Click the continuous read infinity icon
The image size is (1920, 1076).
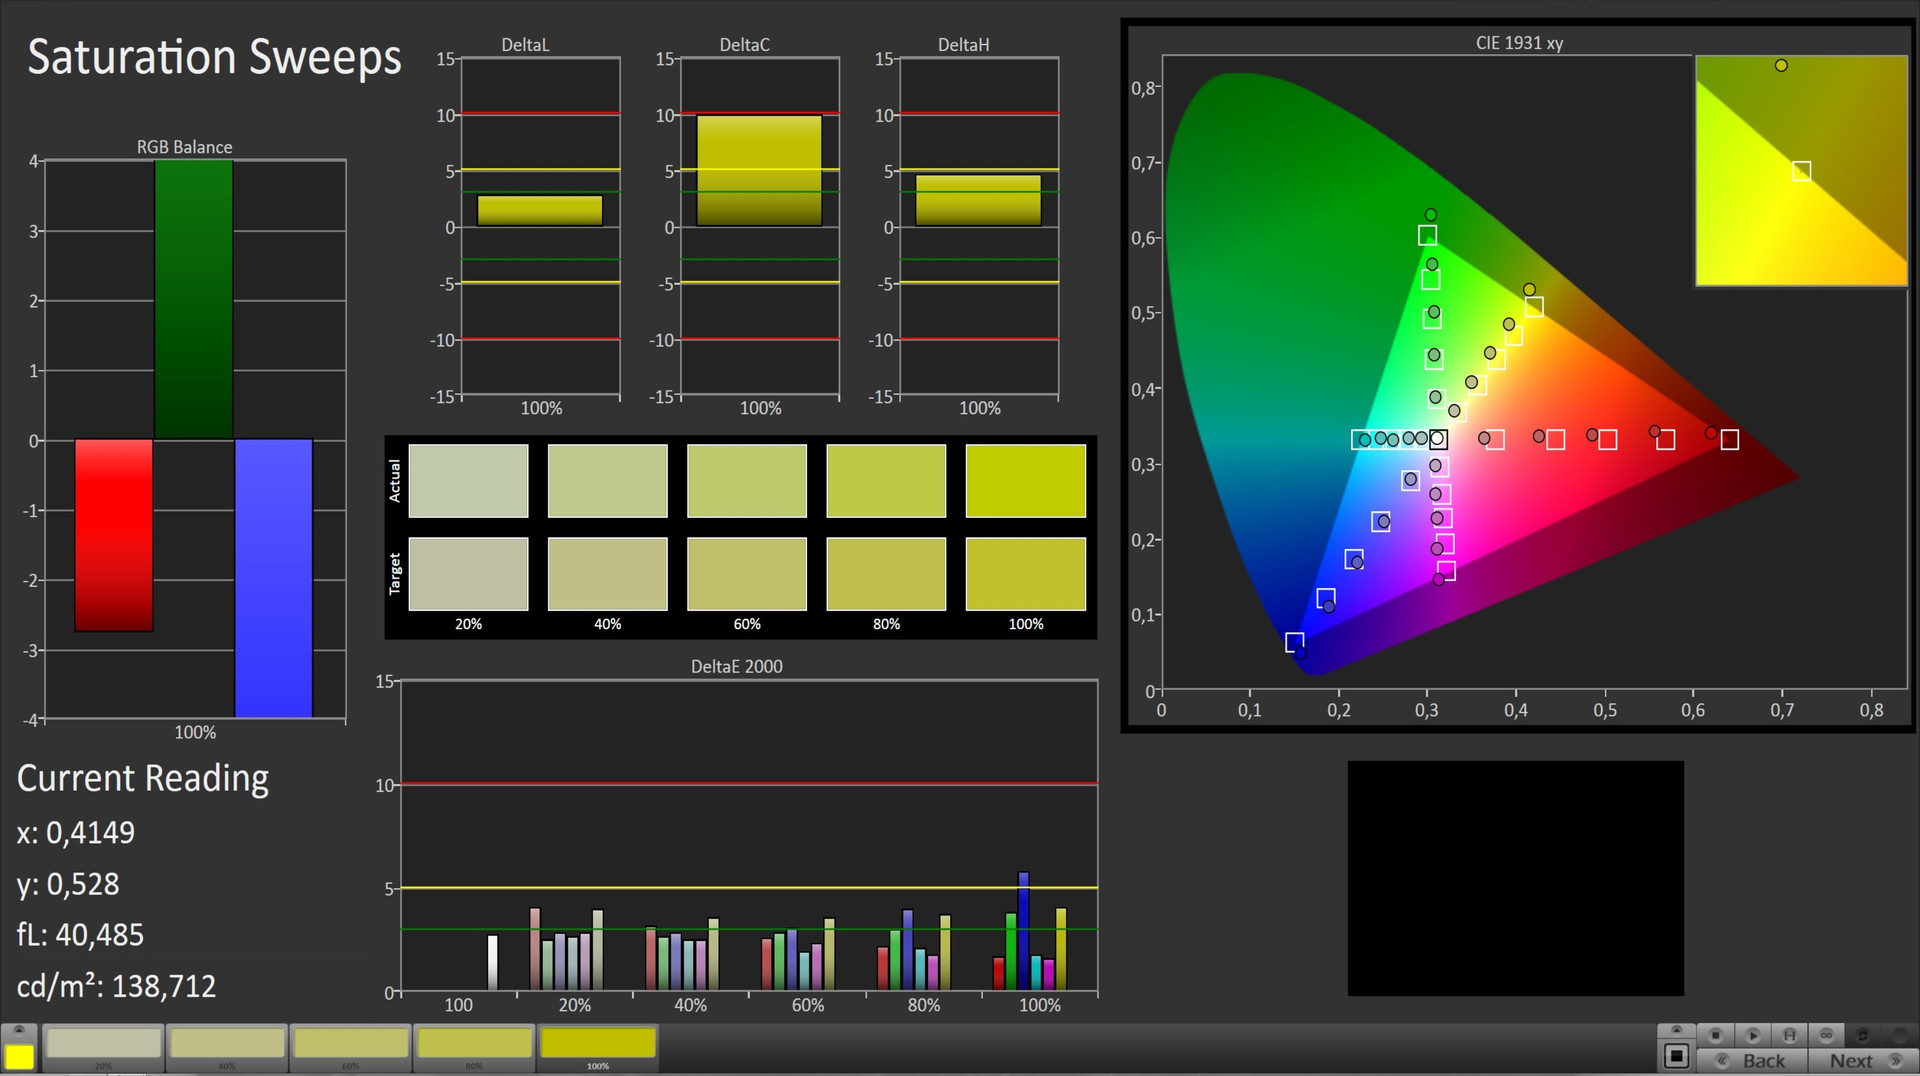1826,1035
